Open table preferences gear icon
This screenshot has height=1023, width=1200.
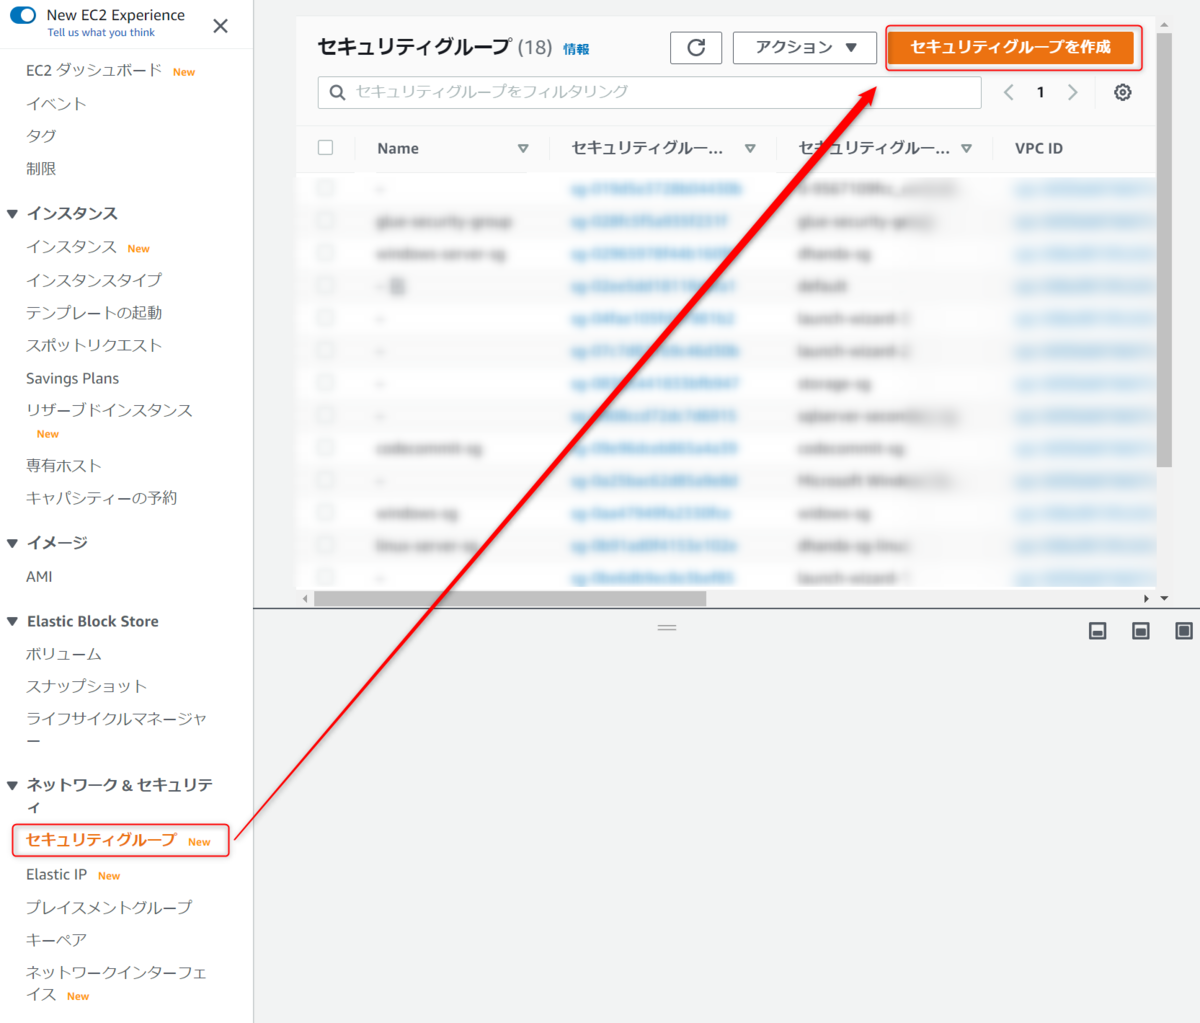click(x=1123, y=92)
